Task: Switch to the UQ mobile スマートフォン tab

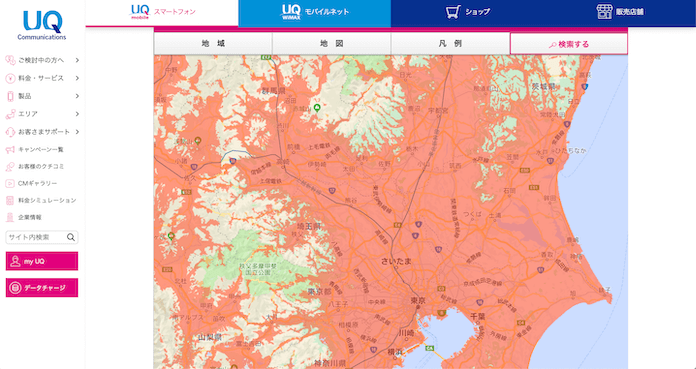Action: (x=162, y=13)
